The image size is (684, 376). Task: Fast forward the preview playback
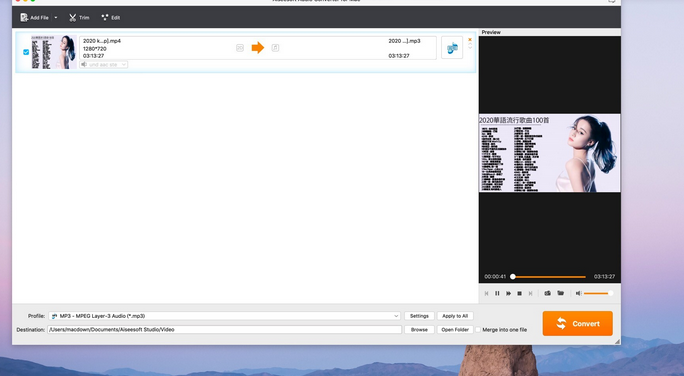coord(508,294)
